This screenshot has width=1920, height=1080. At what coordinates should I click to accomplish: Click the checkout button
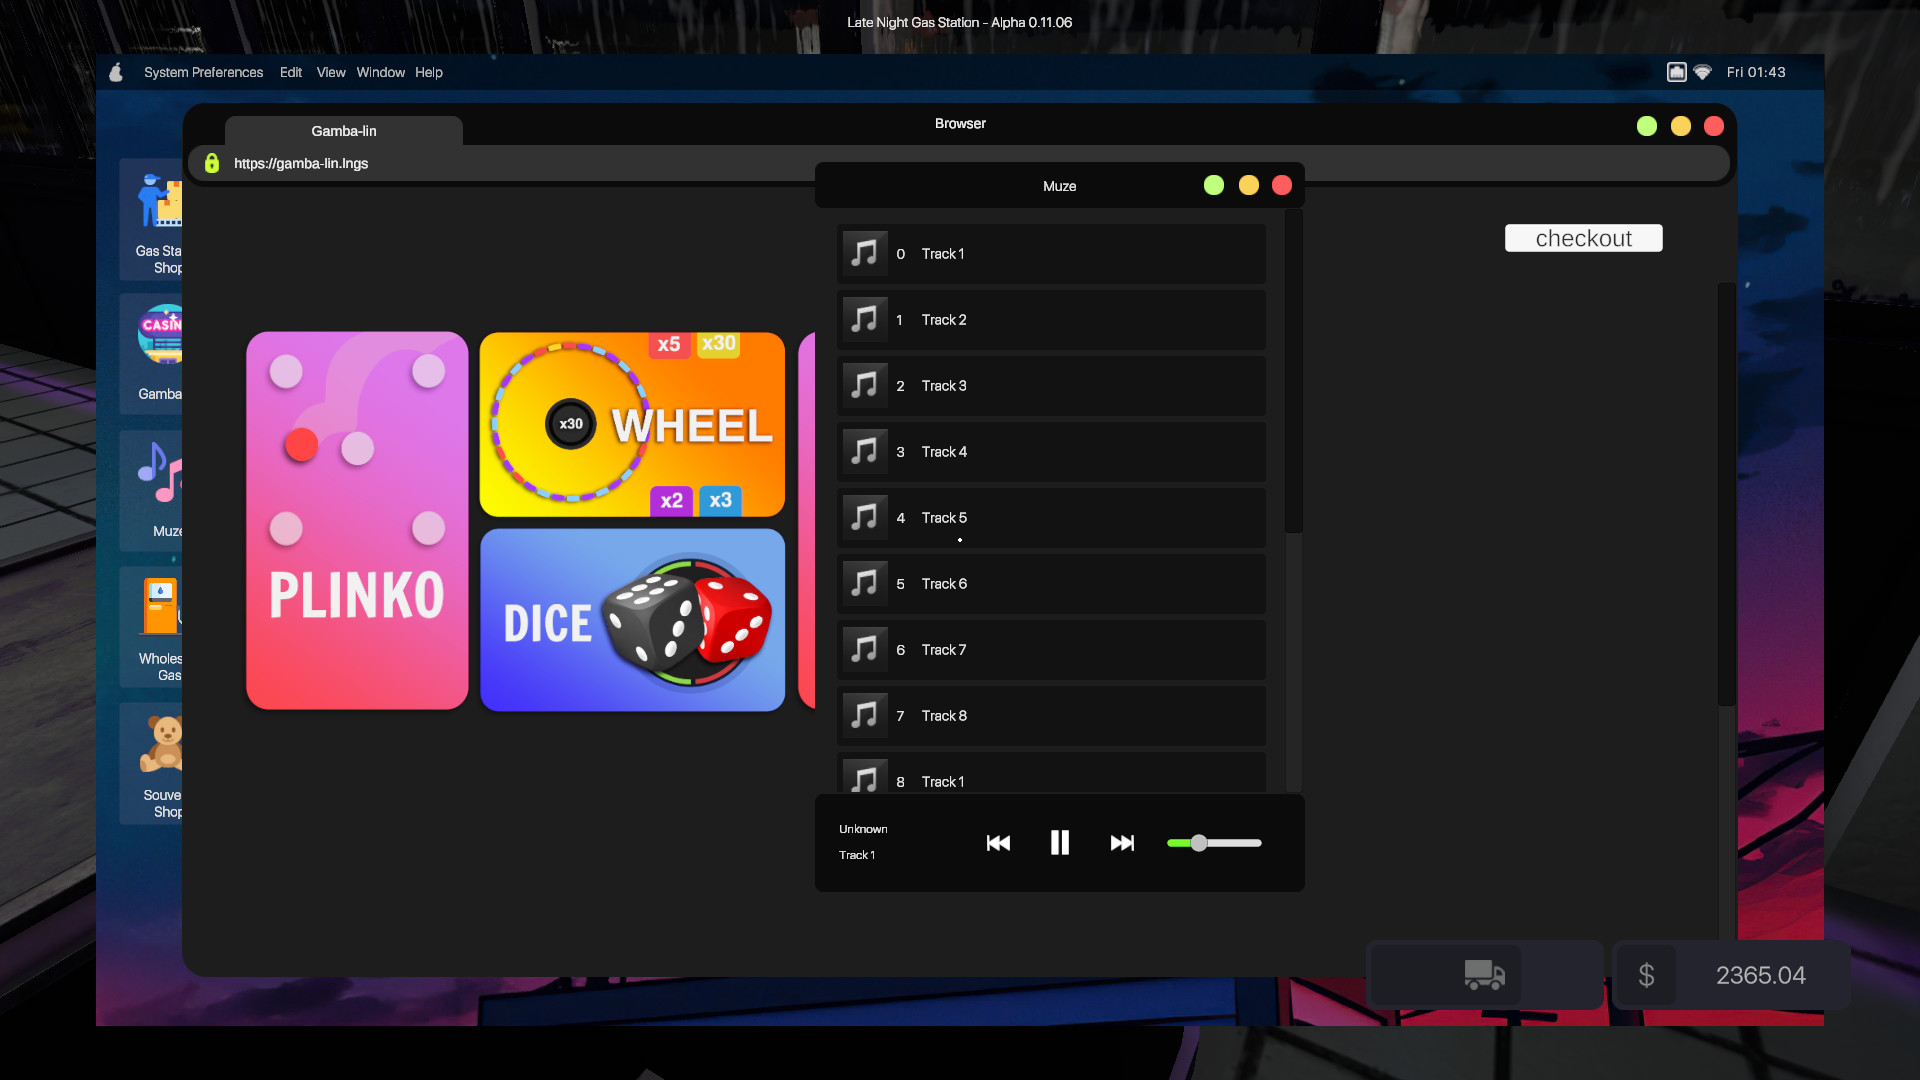[x=1582, y=237]
